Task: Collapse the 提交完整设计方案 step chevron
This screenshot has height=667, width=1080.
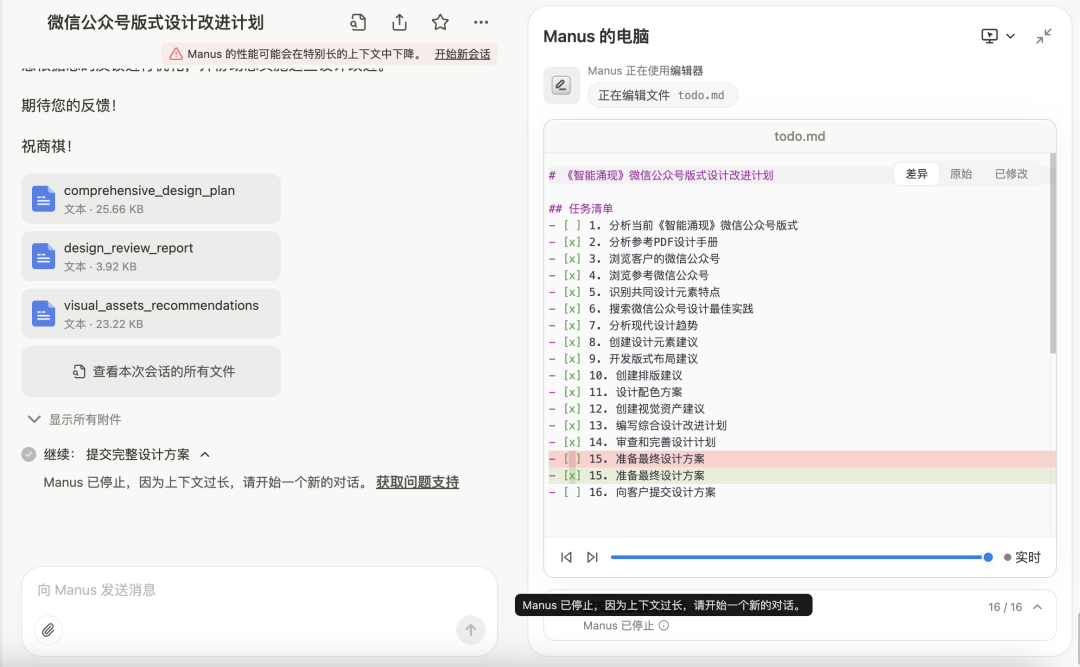Action: pos(205,455)
